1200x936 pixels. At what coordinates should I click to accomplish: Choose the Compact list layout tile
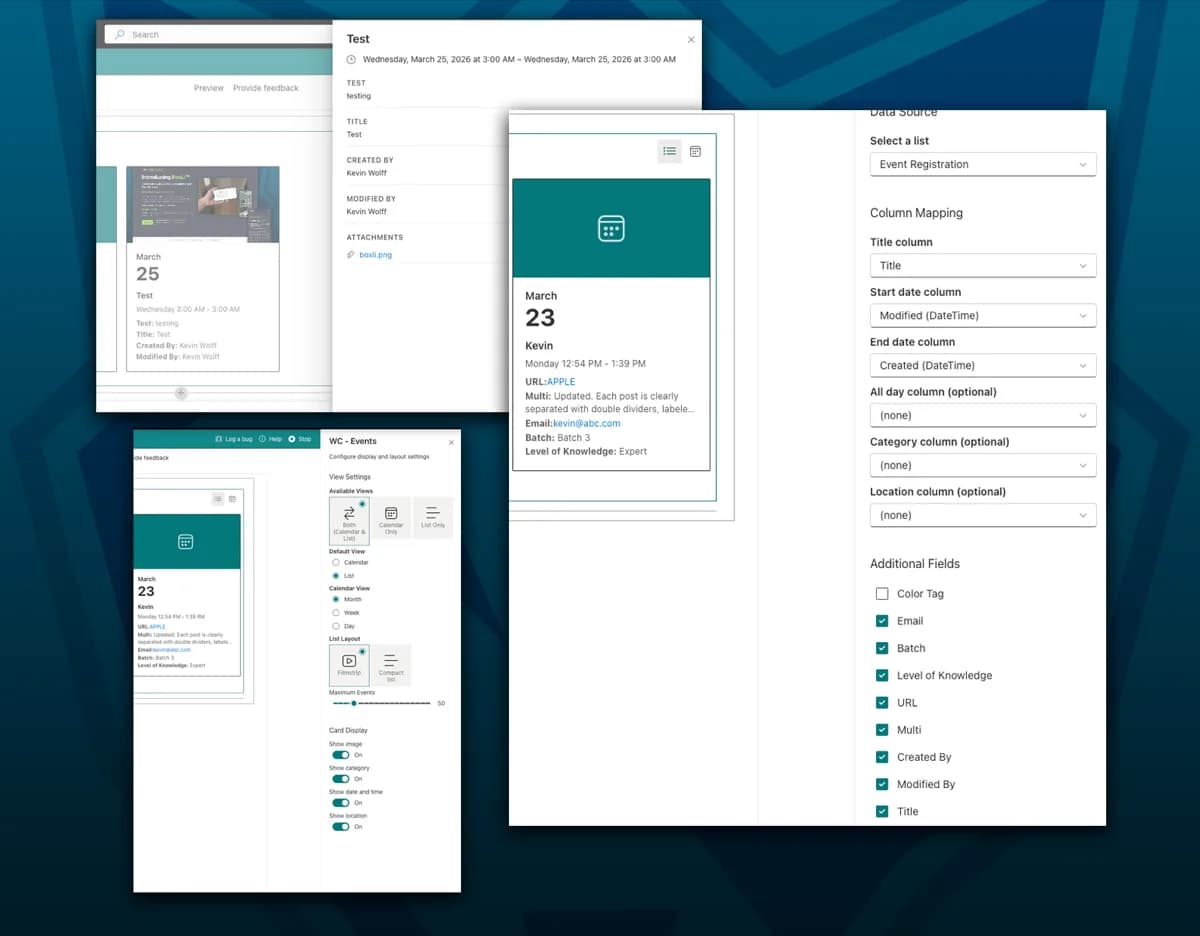[391, 665]
